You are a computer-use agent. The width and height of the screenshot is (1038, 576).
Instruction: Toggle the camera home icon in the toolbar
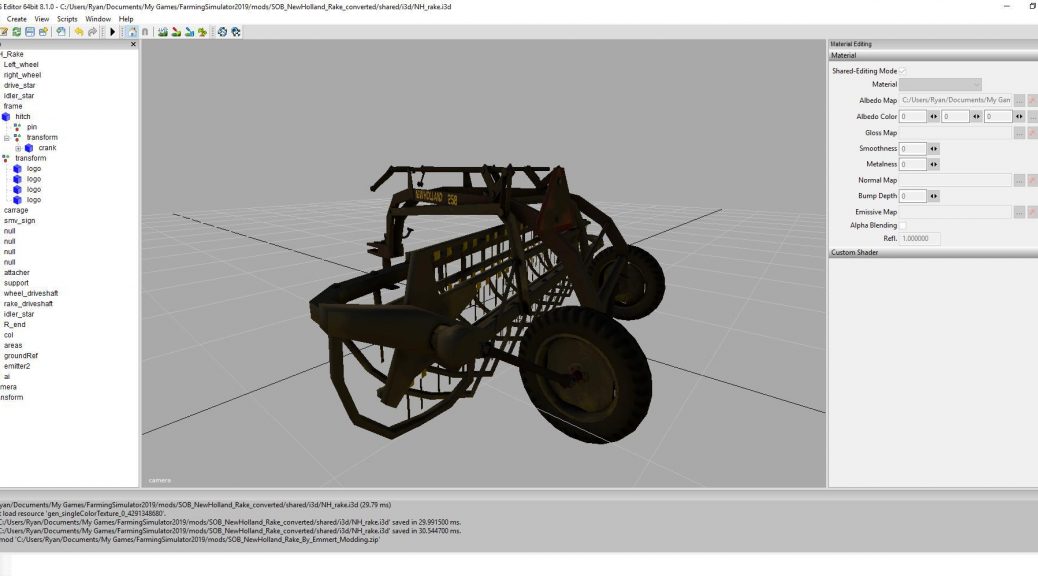pyautogui.click(x=131, y=32)
